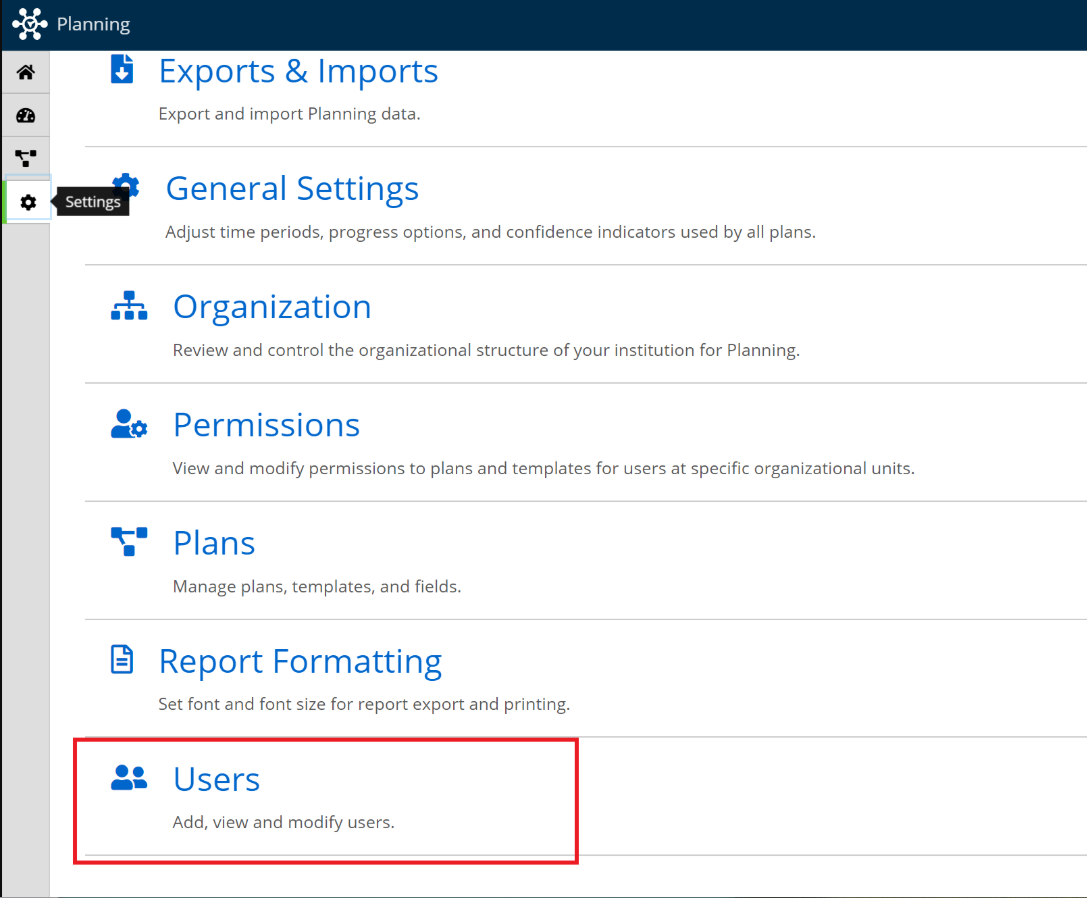Click the hierarchy icon beside the Plans heading
The width and height of the screenshot is (1087, 898).
128,541
